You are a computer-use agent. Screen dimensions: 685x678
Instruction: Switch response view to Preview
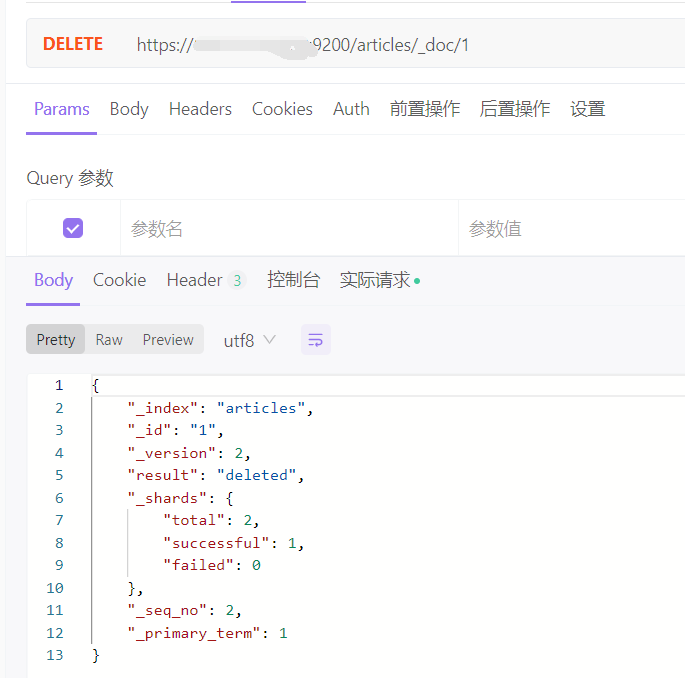pos(168,340)
